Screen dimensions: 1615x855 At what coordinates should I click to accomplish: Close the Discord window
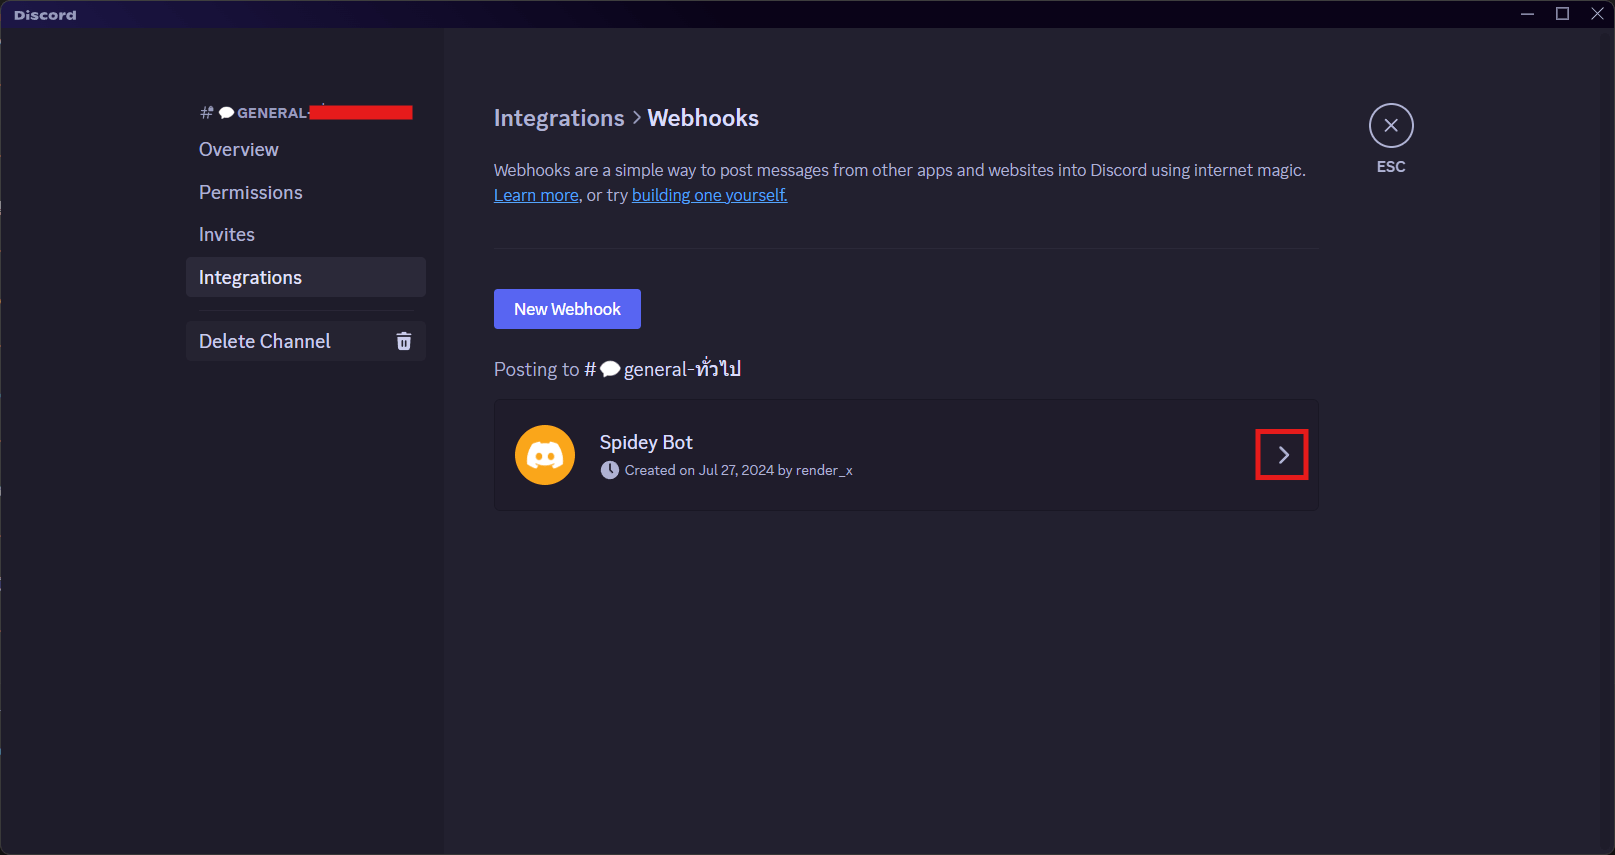click(1597, 14)
